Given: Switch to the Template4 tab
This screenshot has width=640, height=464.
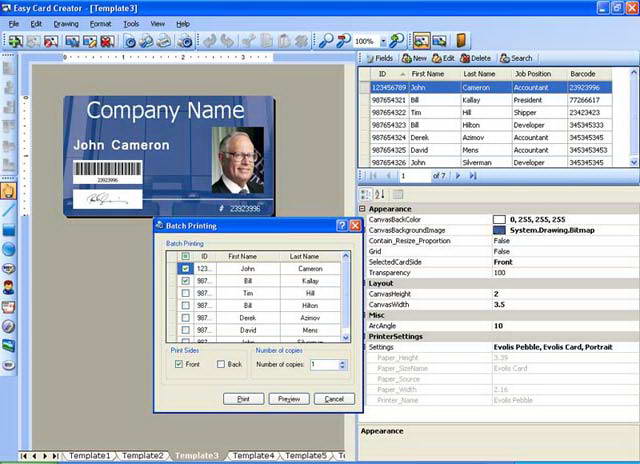Looking at the screenshot, I should pos(253,455).
